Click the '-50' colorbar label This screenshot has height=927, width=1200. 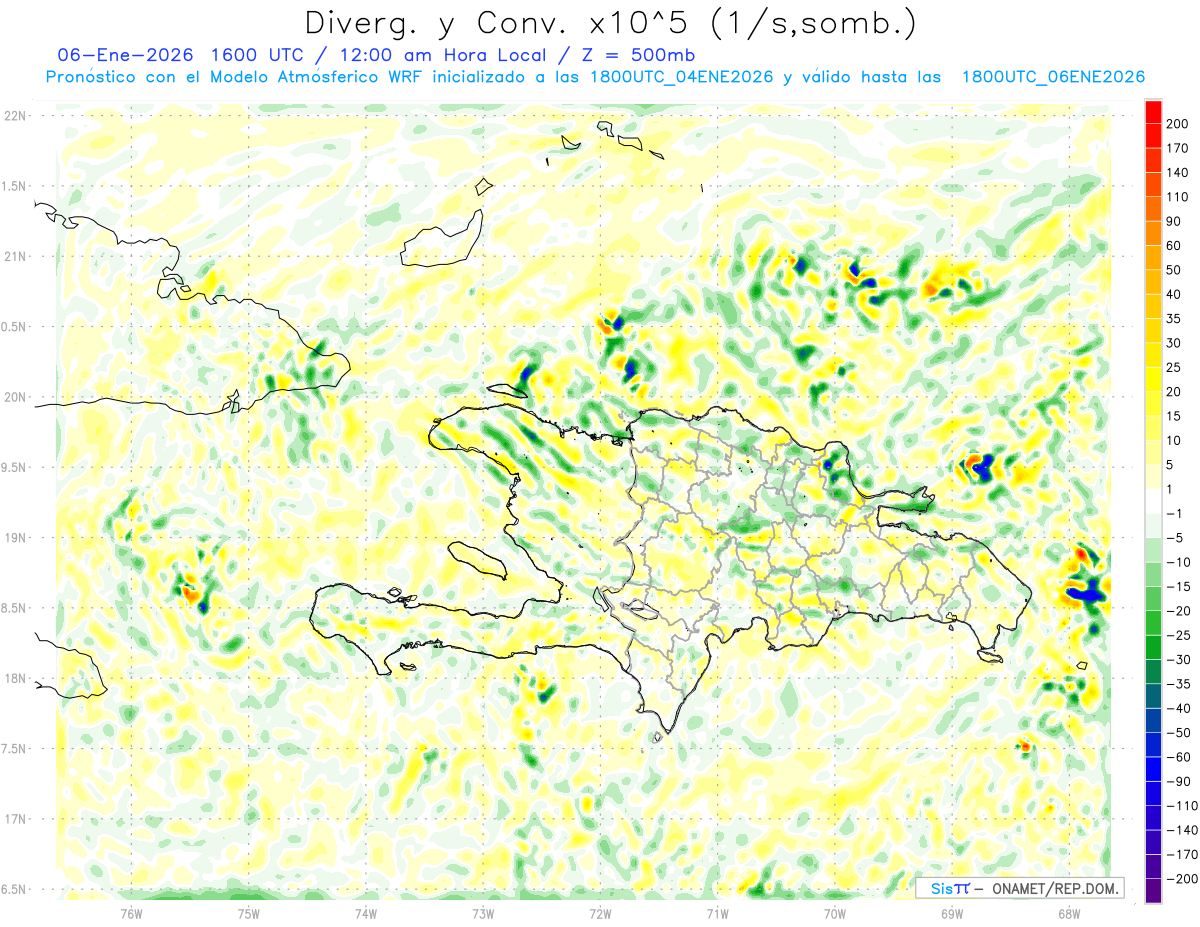coord(1180,732)
